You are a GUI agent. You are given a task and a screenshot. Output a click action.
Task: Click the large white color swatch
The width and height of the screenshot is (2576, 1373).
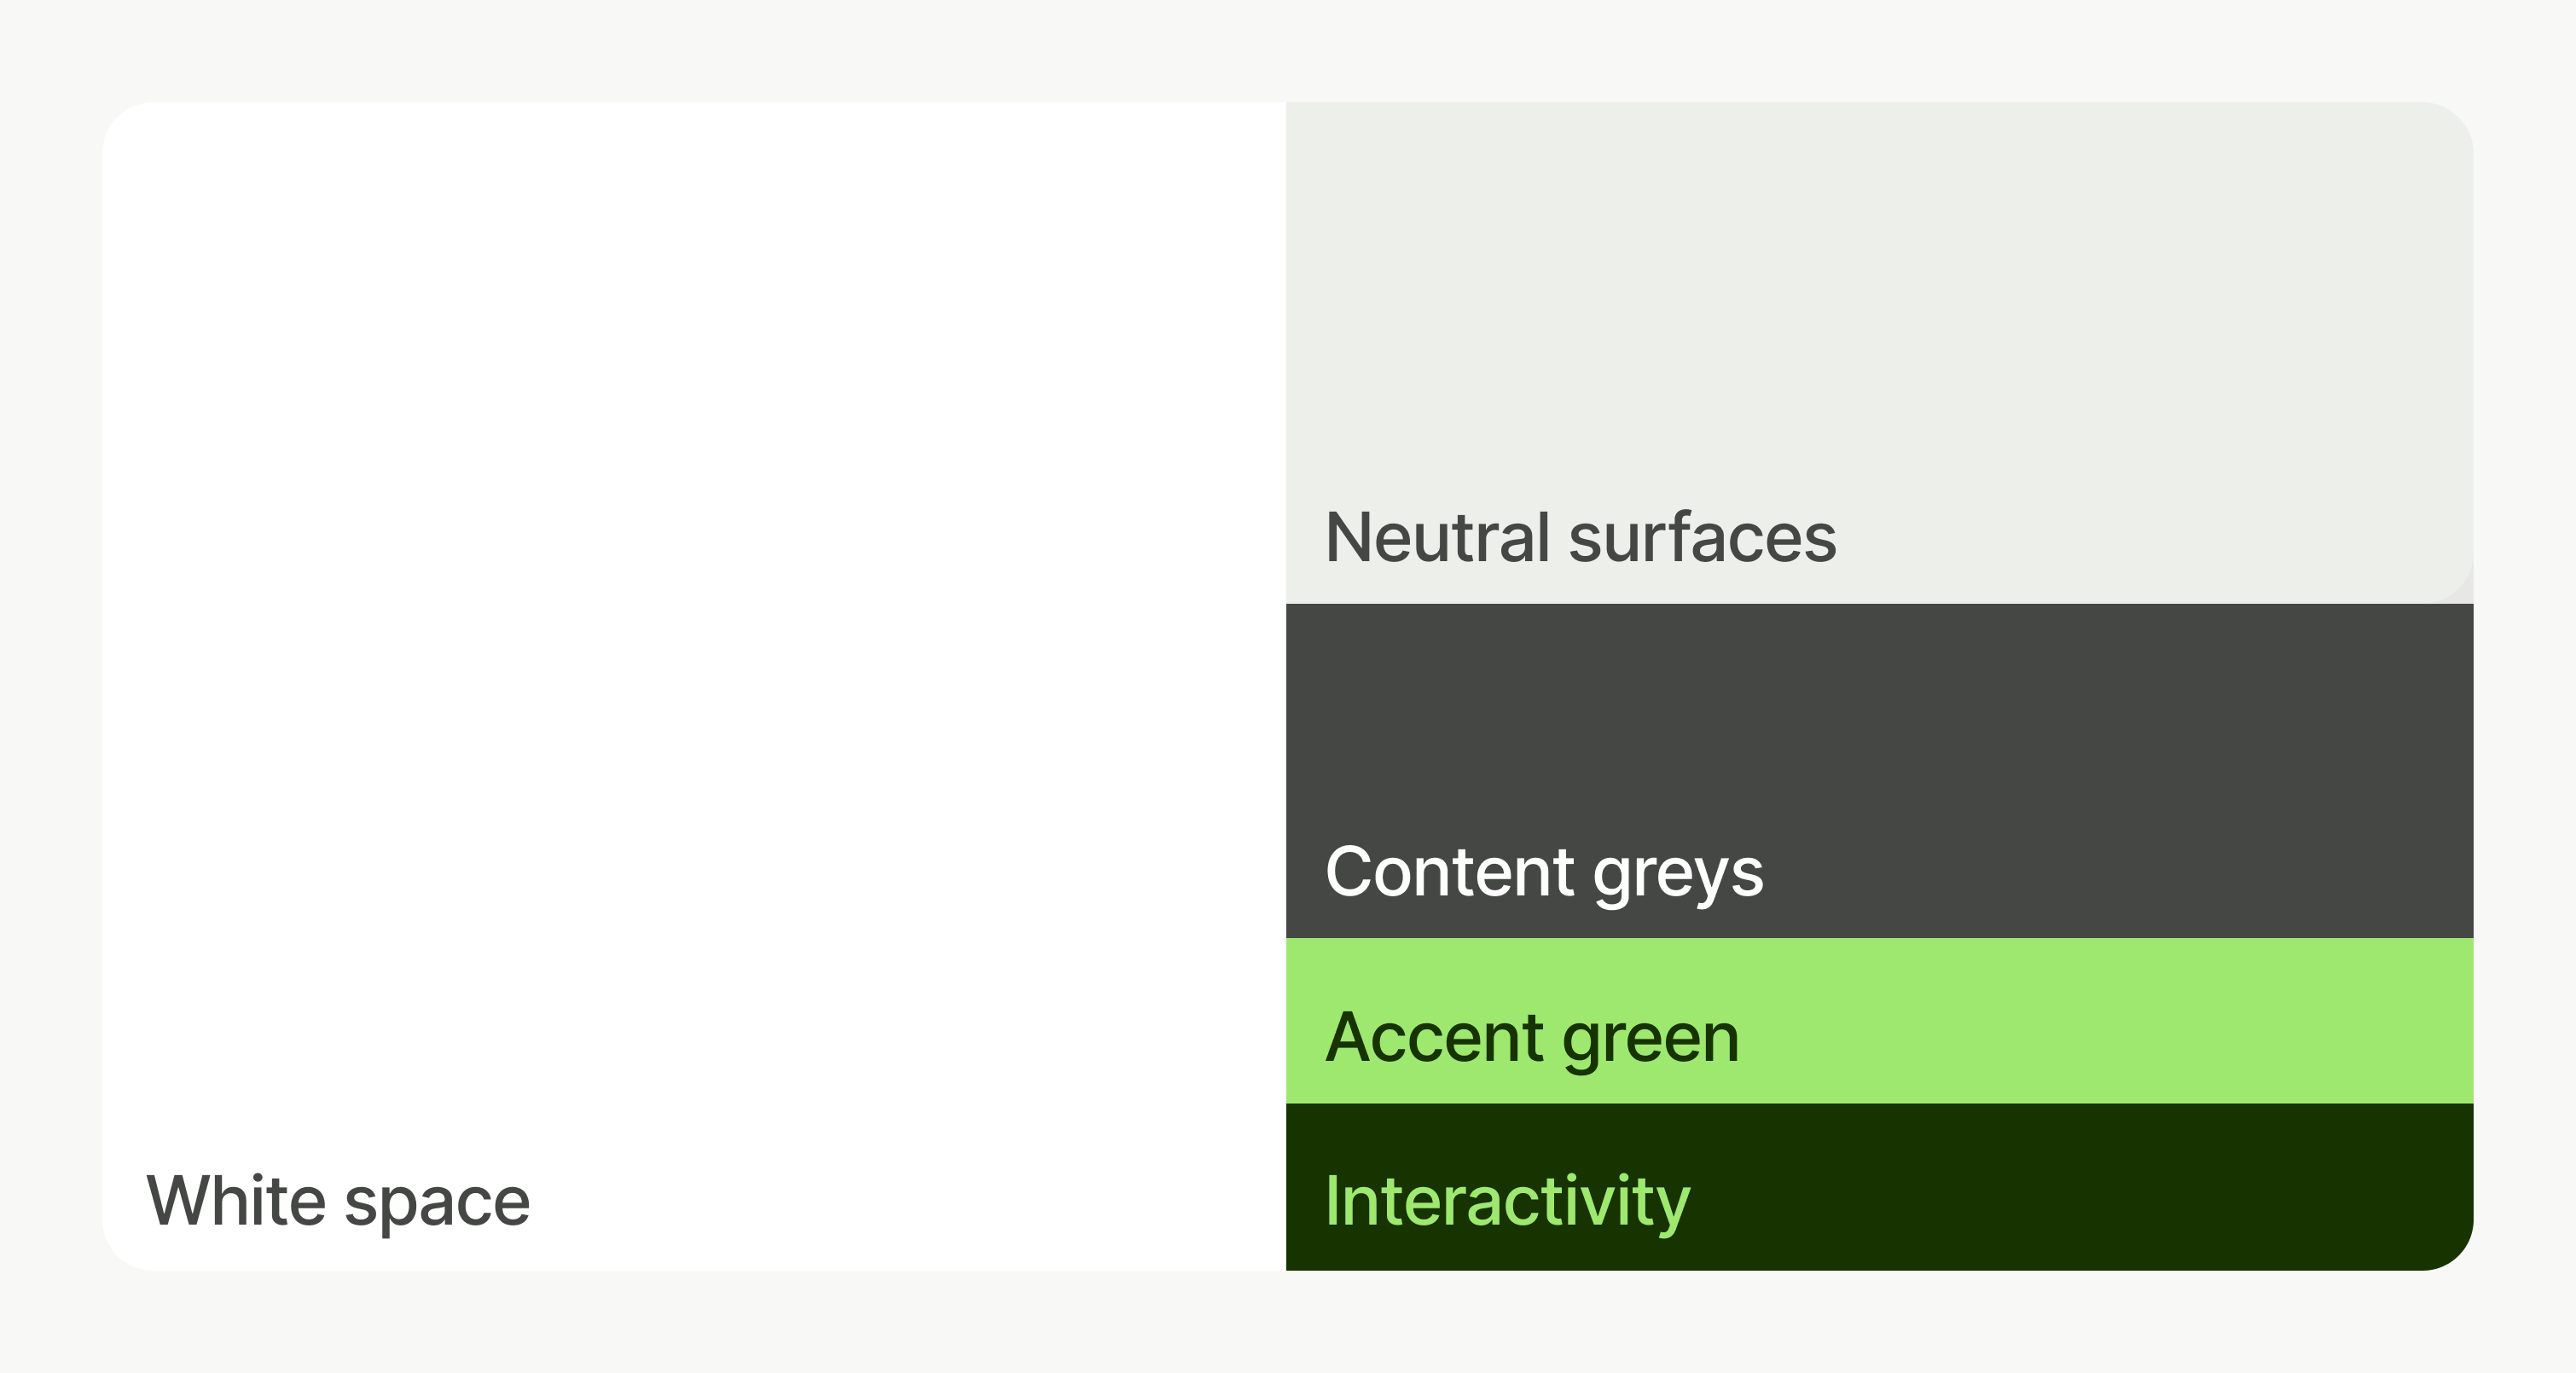point(694,600)
